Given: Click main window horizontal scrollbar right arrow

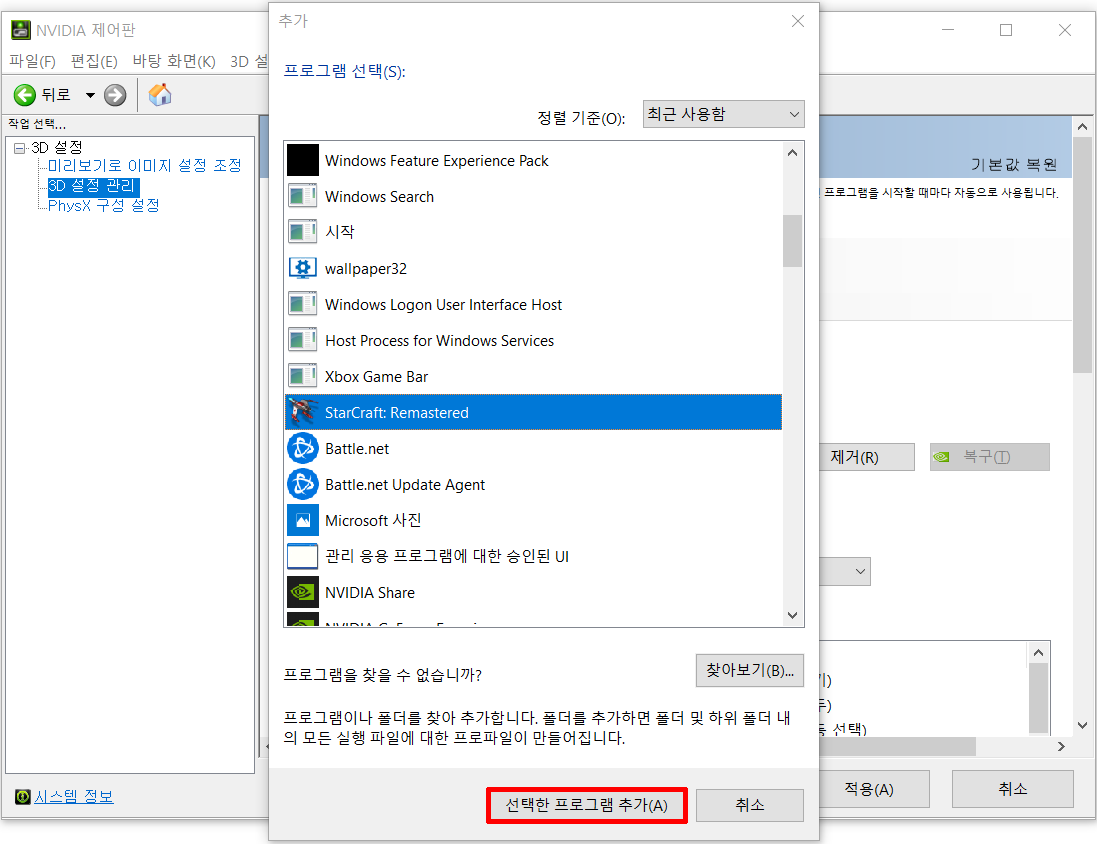Looking at the screenshot, I should (1061, 747).
